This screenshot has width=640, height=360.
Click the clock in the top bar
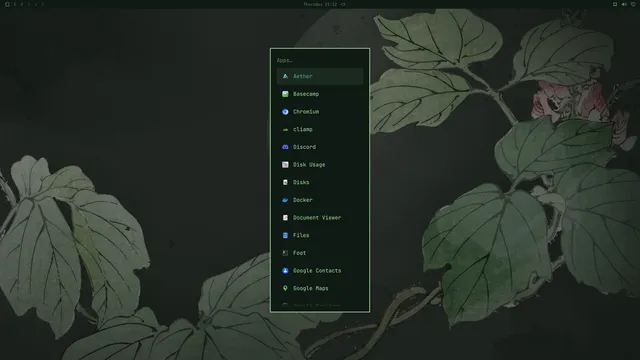[x=320, y=4]
